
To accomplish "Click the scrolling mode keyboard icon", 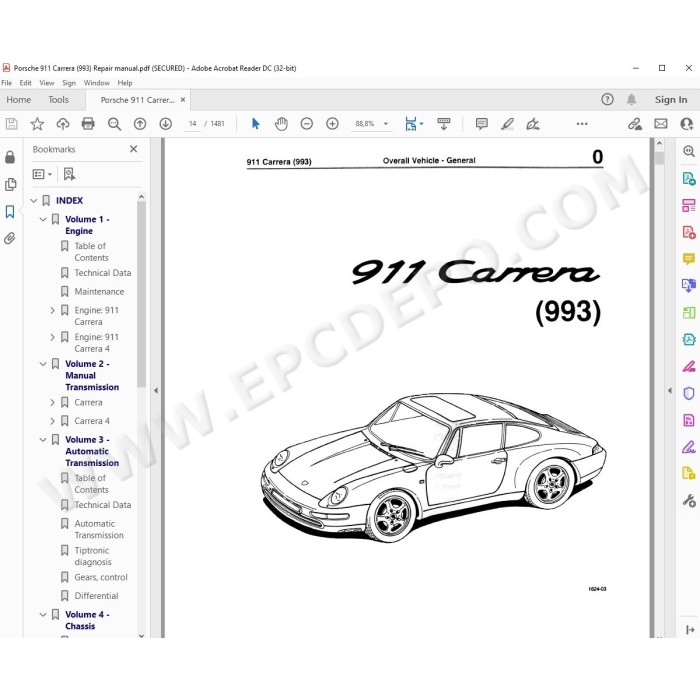I will (x=444, y=124).
